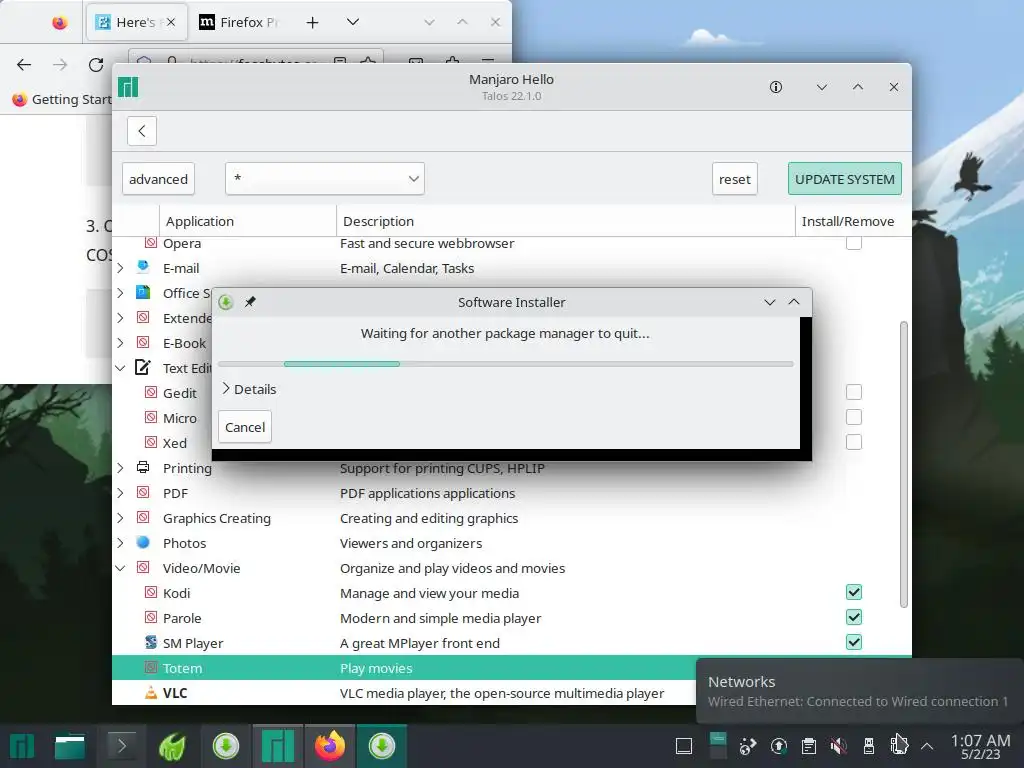Screen dimensions: 1024x768
Task: Click the Software Installer green download icon
Action: click(x=226, y=302)
